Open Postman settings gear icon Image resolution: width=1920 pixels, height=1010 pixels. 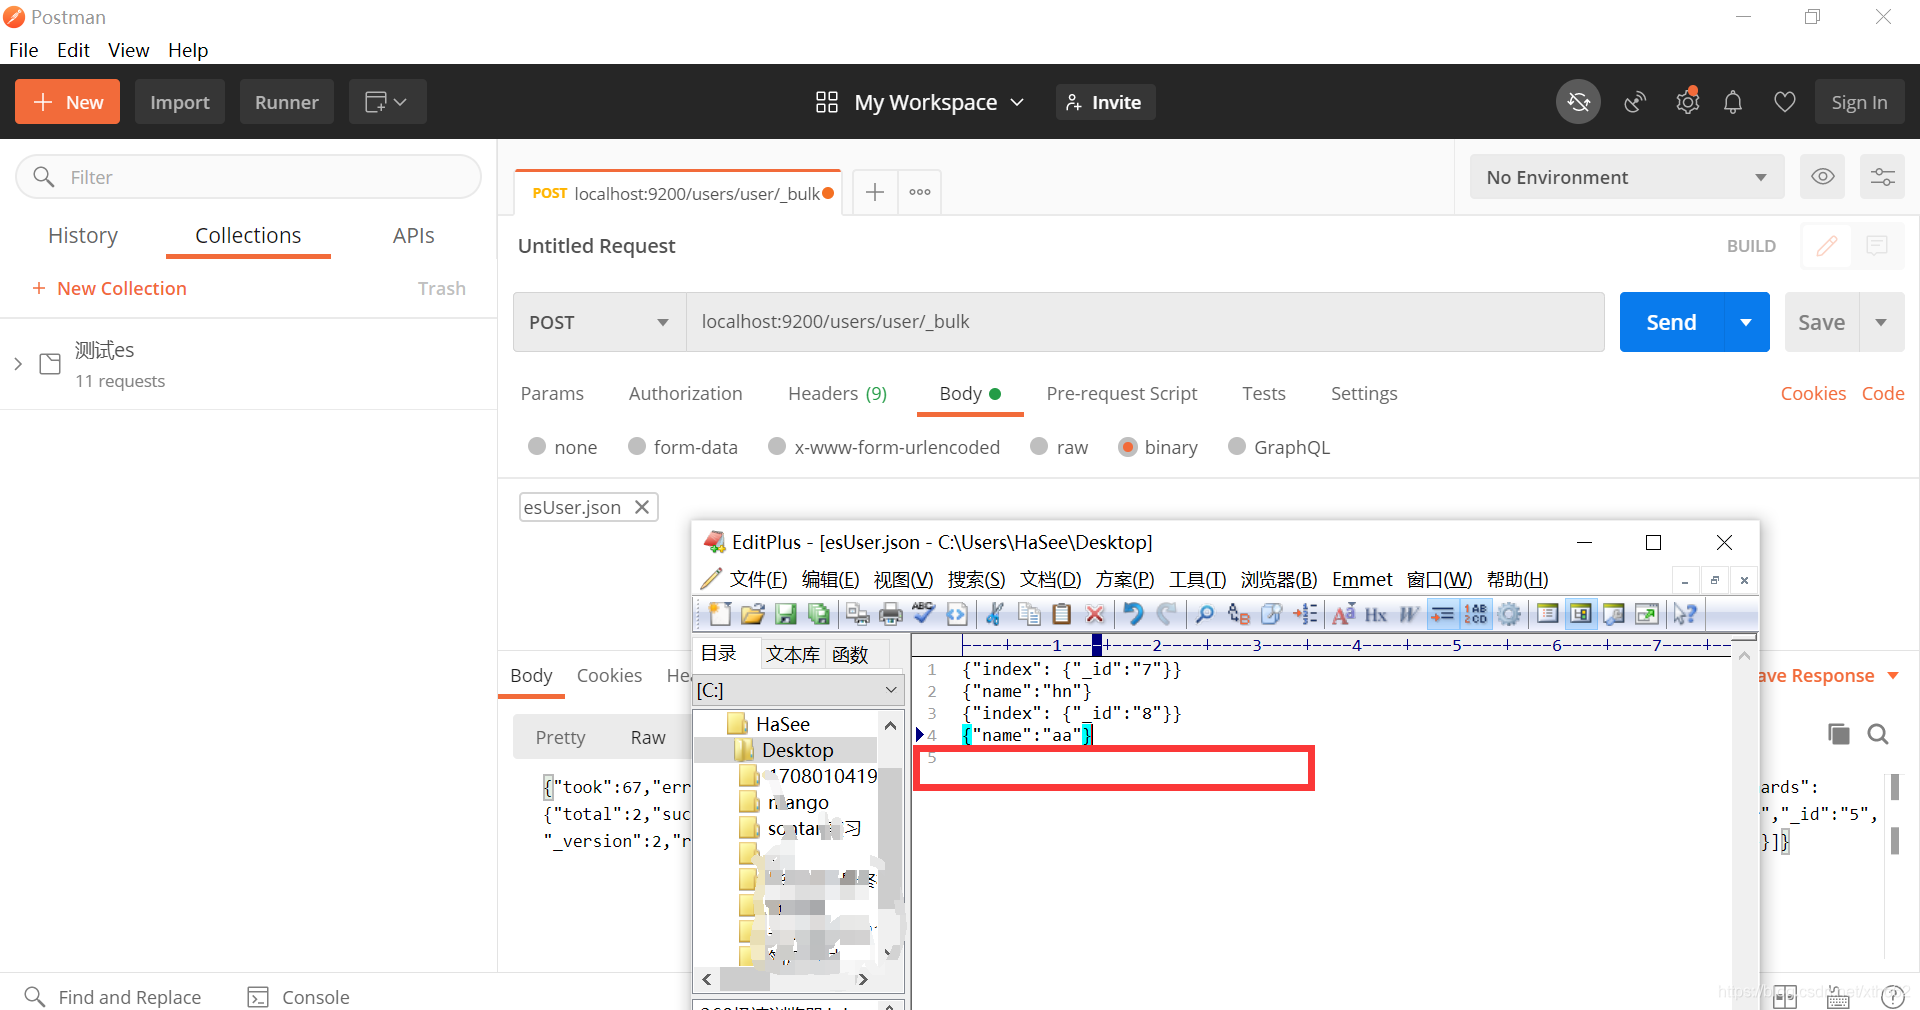pos(1687,102)
